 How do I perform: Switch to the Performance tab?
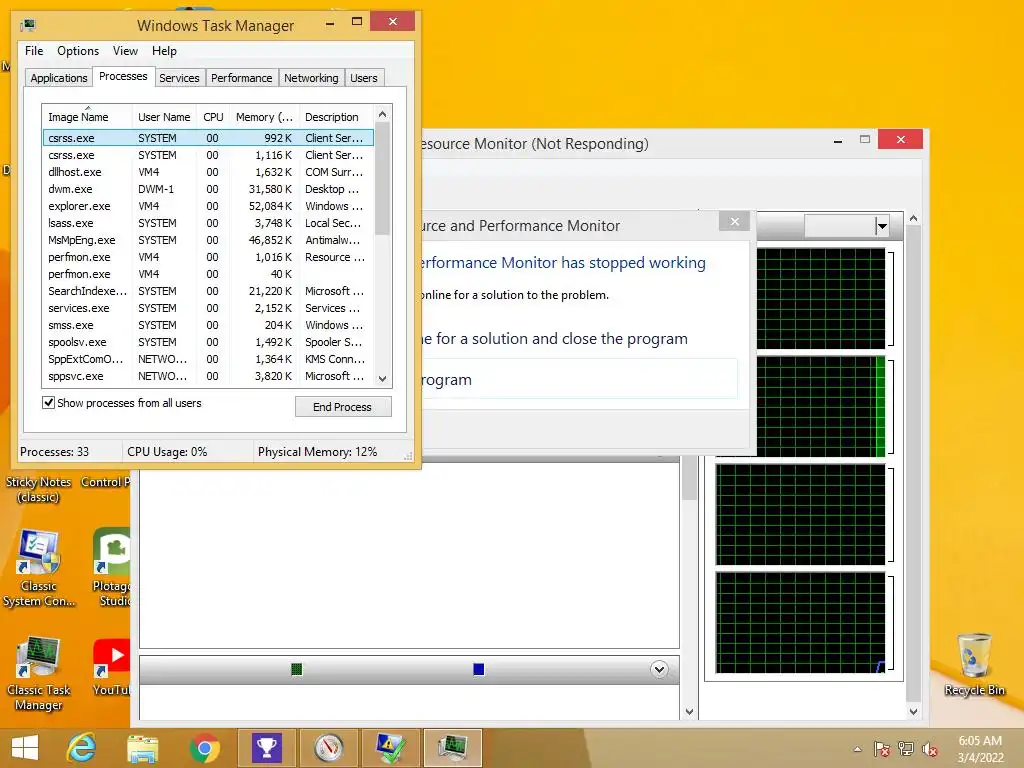(242, 78)
